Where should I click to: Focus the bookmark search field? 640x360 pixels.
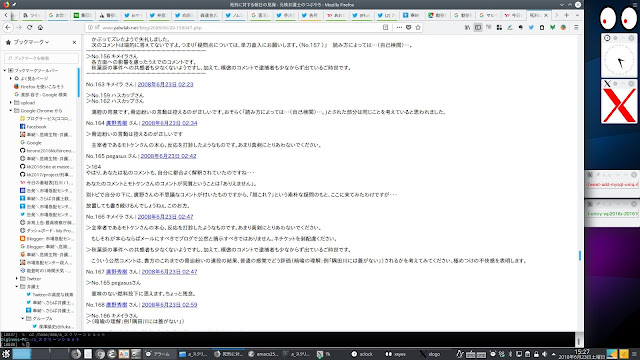(41, 58)
